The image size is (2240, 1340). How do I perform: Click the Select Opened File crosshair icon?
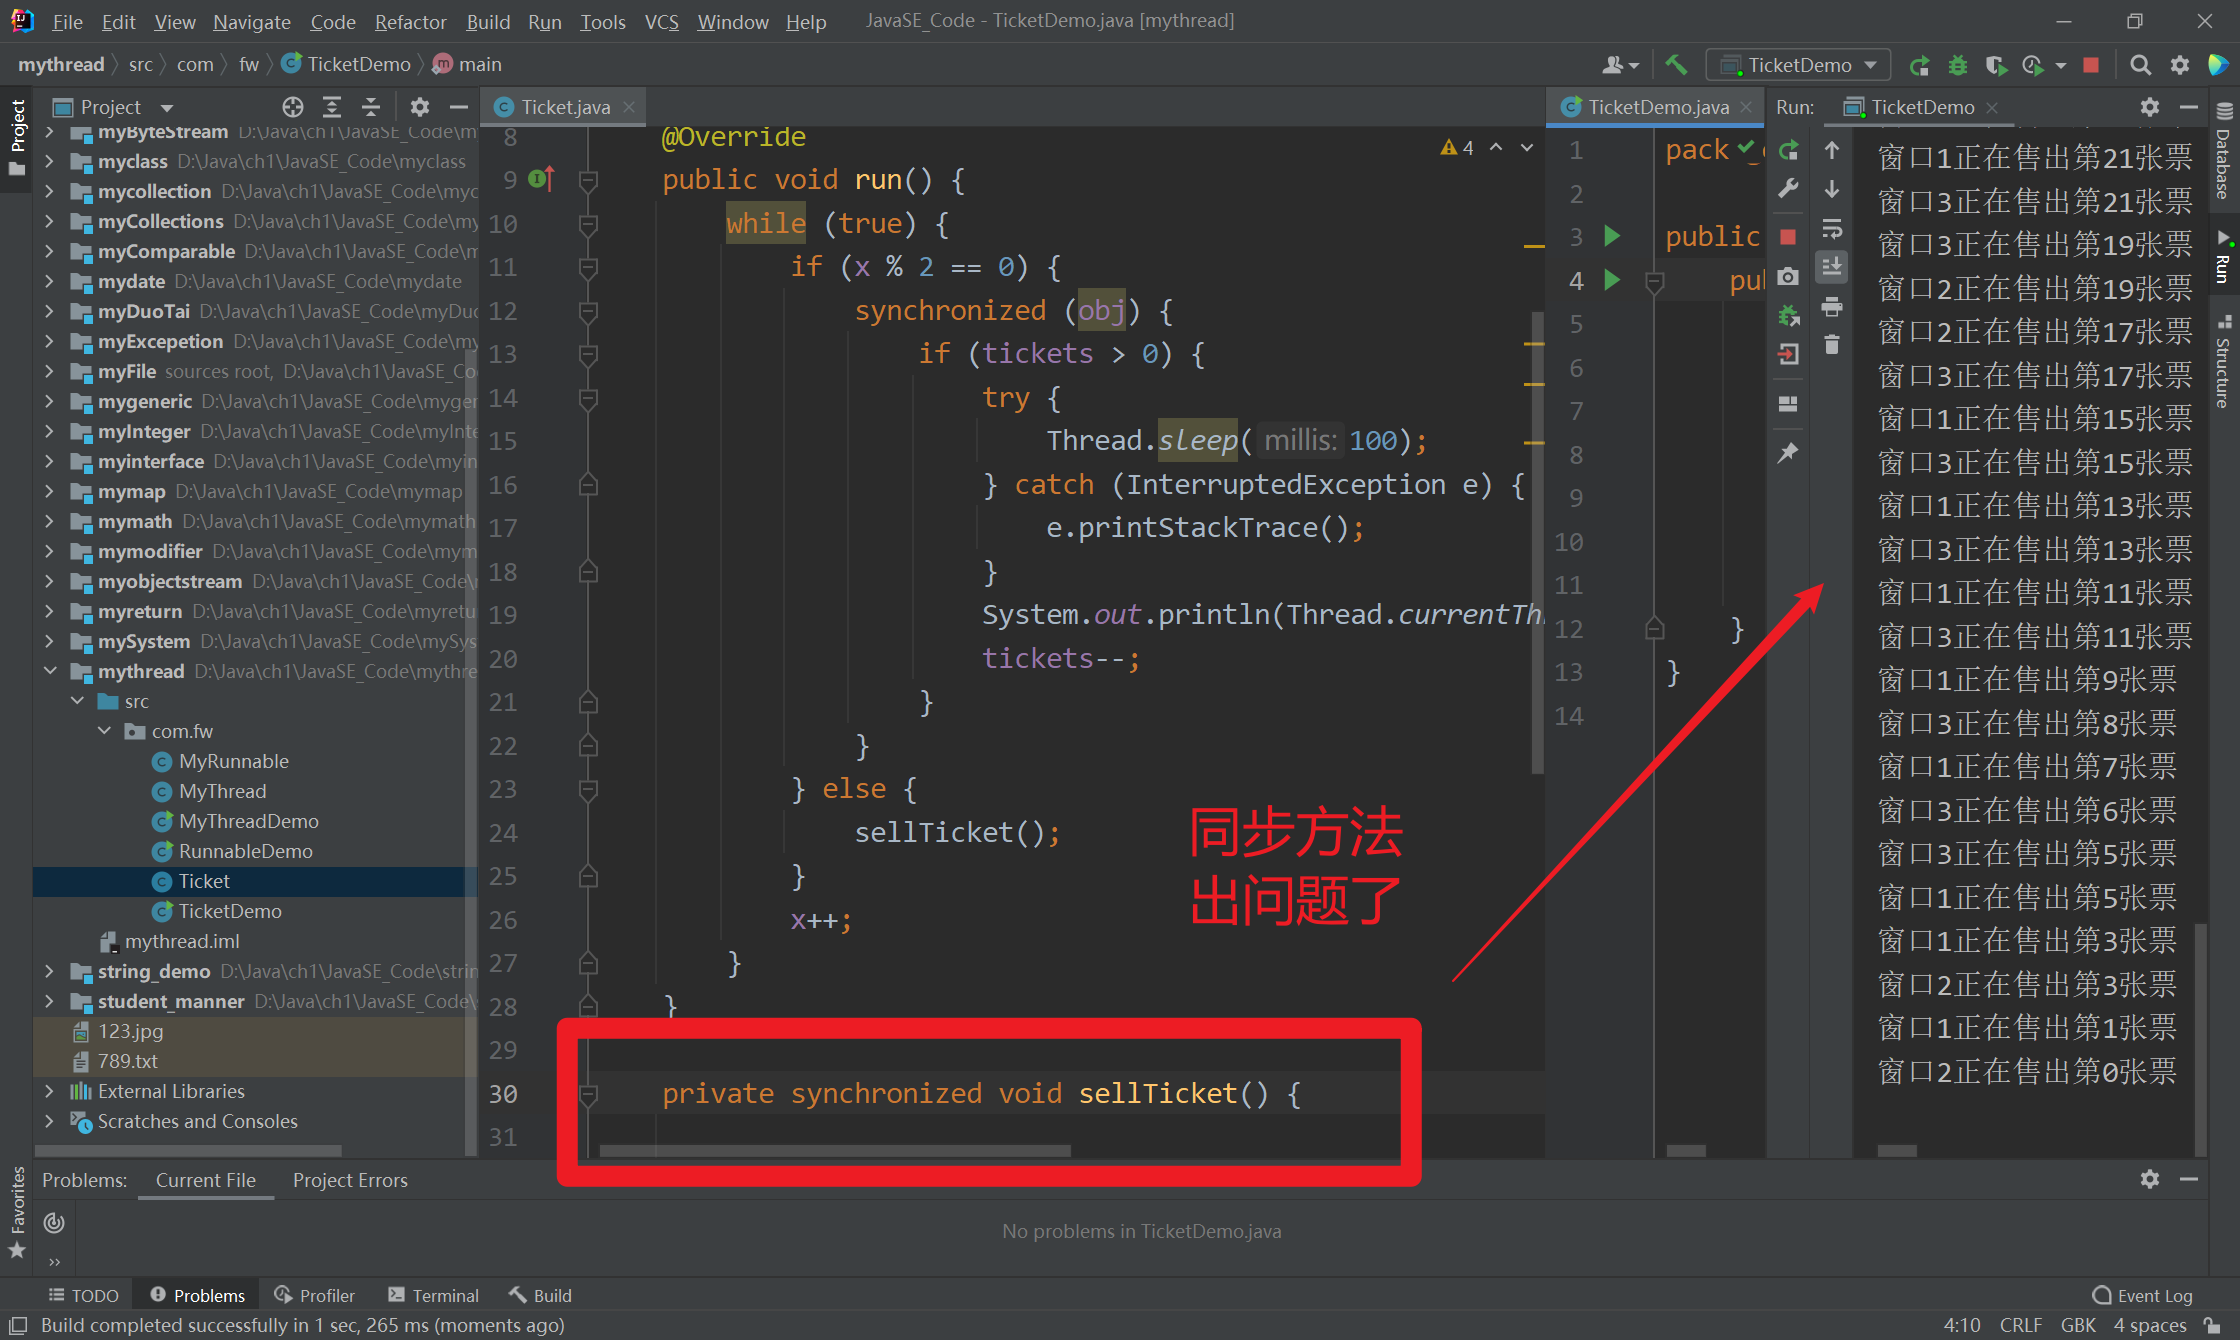coord(292,107)
